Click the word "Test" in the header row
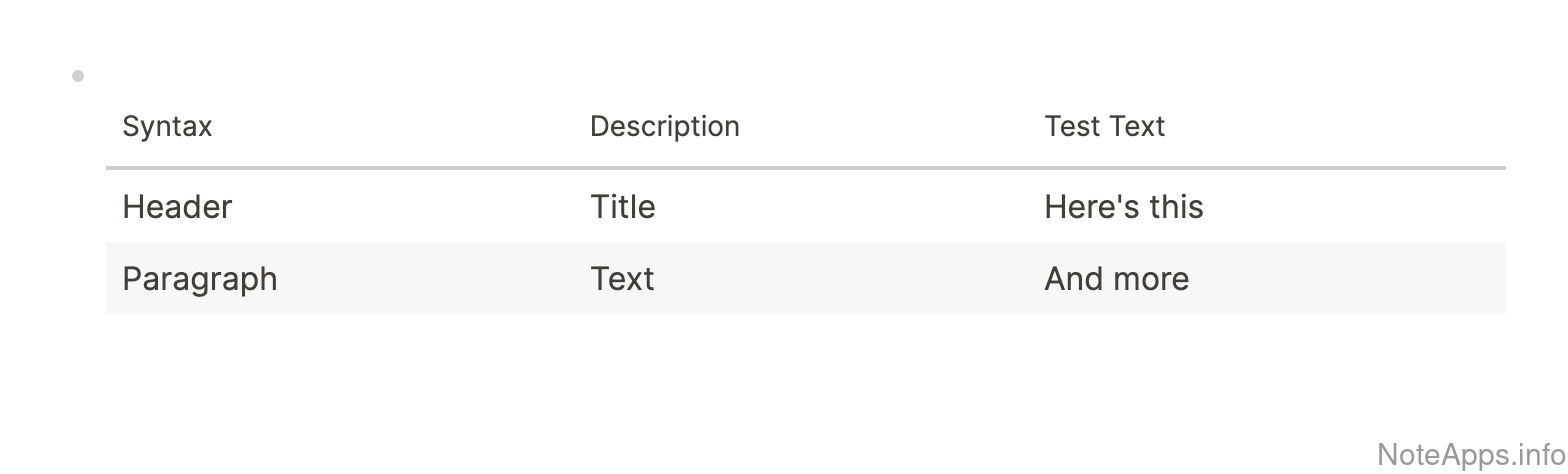Screen dimensions: 1568x474 [x=1071, y=127]
